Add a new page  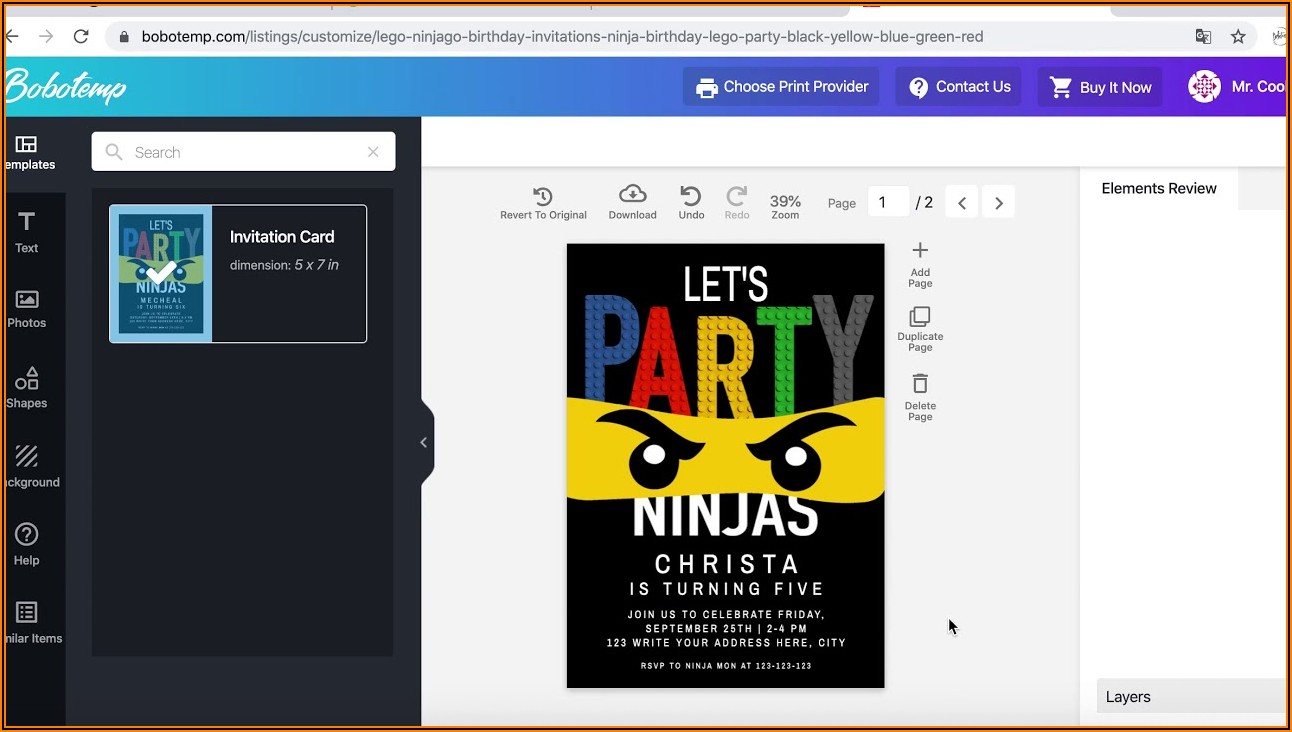[920, 263]
